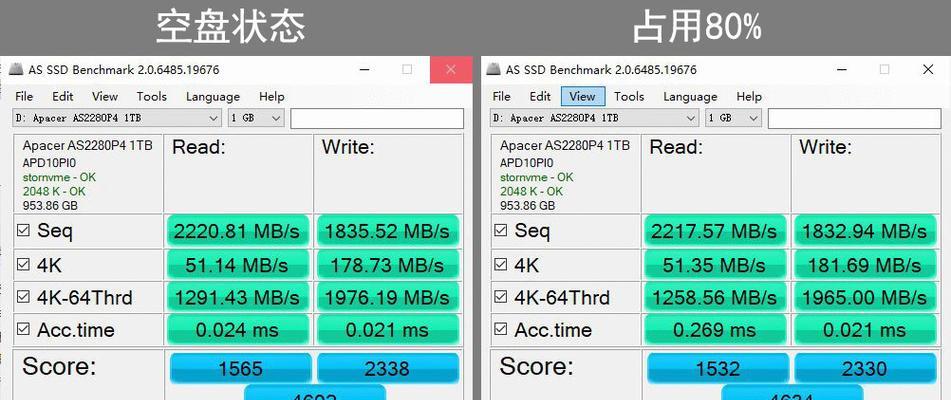Click Seq write result 1835.52 MB/s
Screen dimensions: 951x400
[387, 231]
